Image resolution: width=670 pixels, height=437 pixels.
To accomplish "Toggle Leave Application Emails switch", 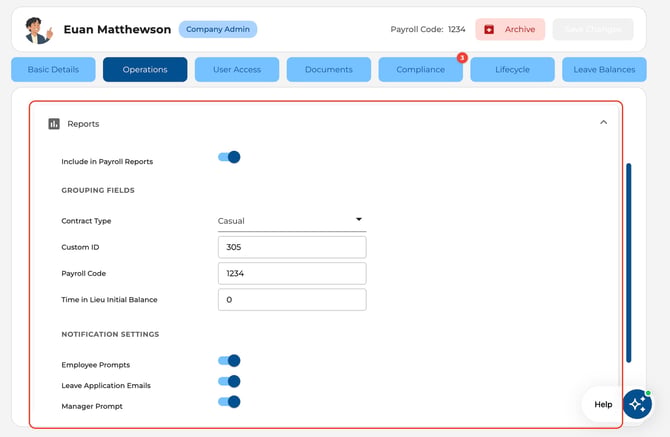I will tap(229, 381).
